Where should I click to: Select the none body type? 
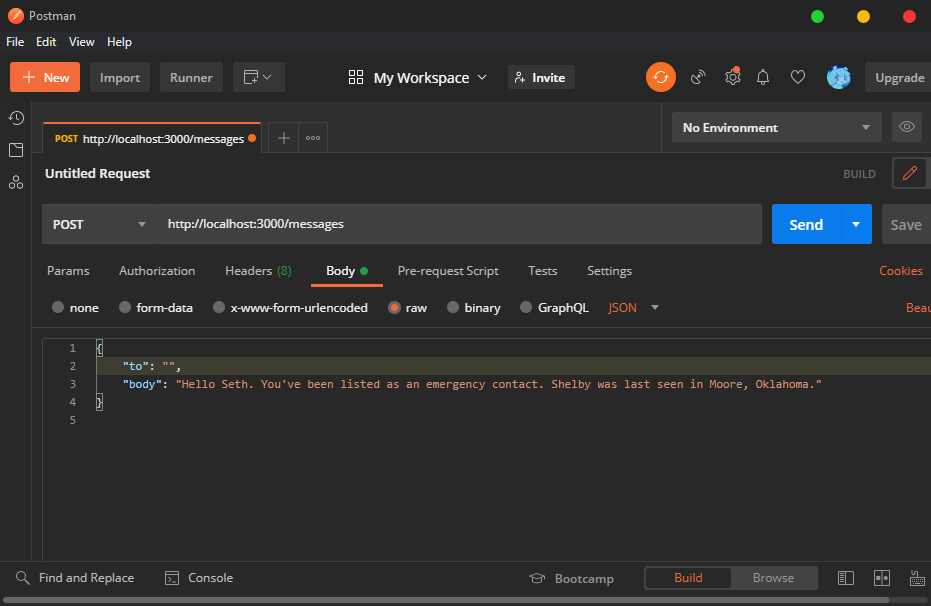(x=58, y=307)
